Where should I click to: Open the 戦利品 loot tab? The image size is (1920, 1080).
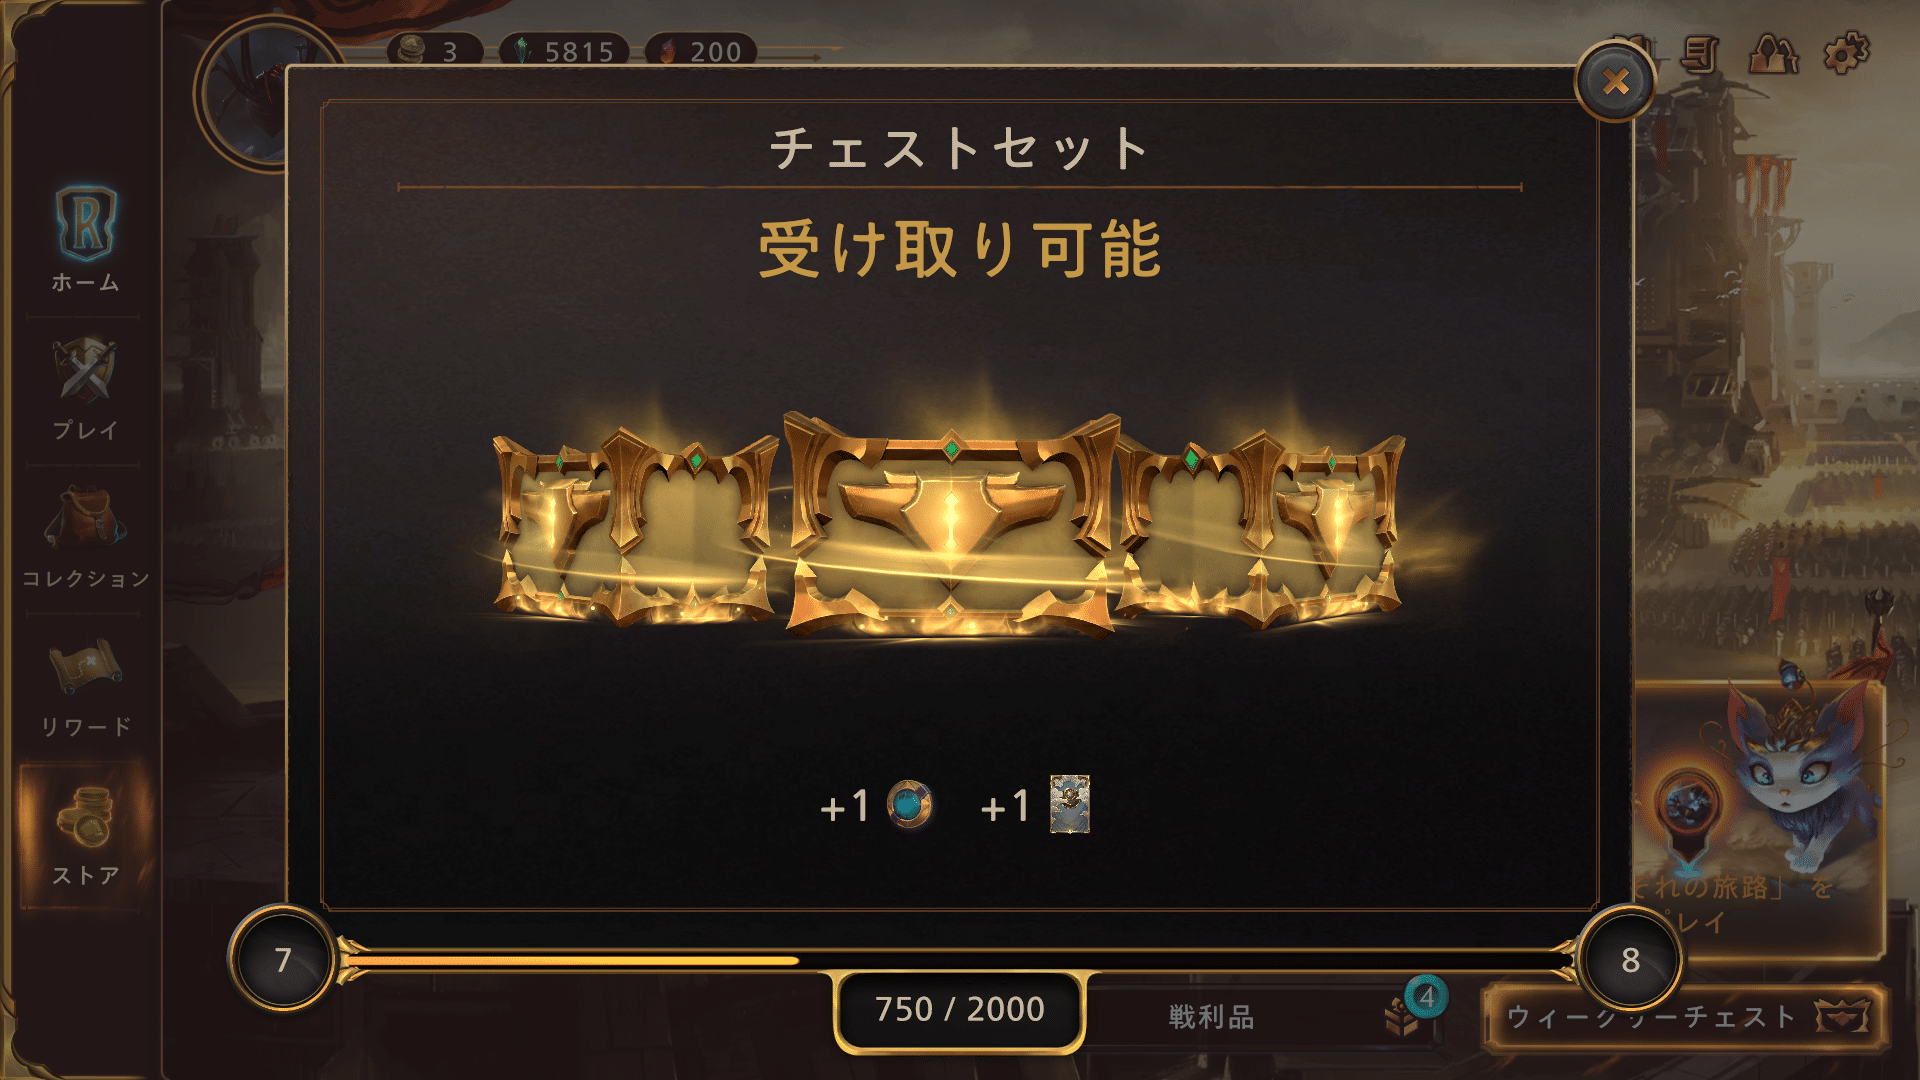tap(1262, 1017)
